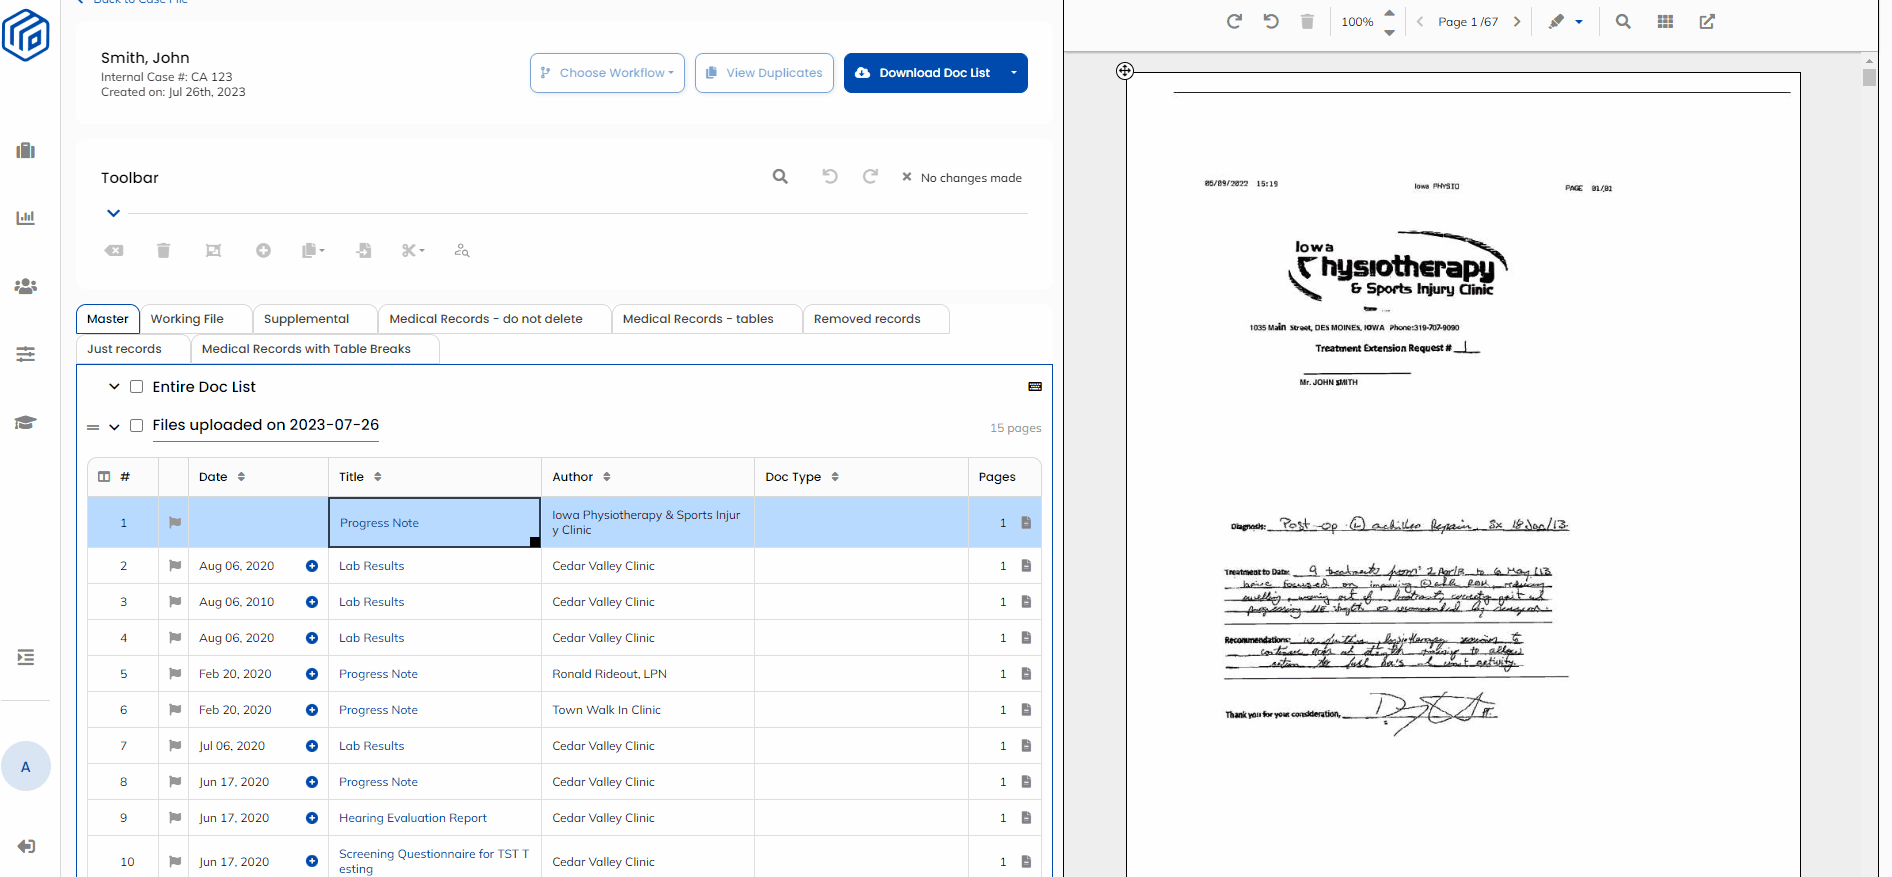Toggle the flag on row 7
Screen dimensions: 1892x877
pos(175,746)
